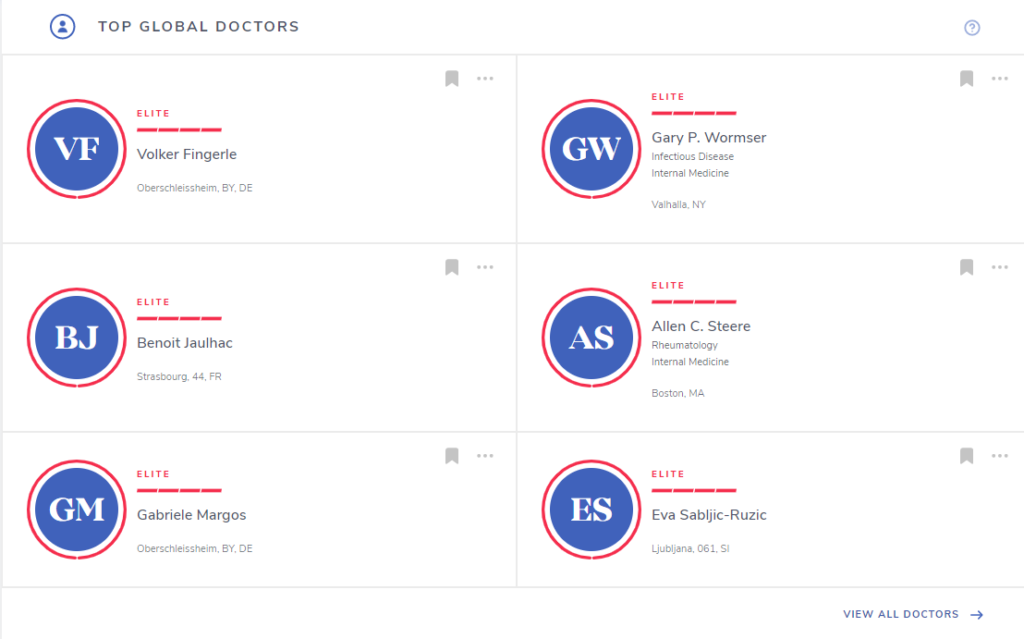Image resolution: width=1024 pixels, height=639 pixels.
Task: Open ellipsis menu for Eva Sabljic-Ruzic
Action: pos(1000,456)
